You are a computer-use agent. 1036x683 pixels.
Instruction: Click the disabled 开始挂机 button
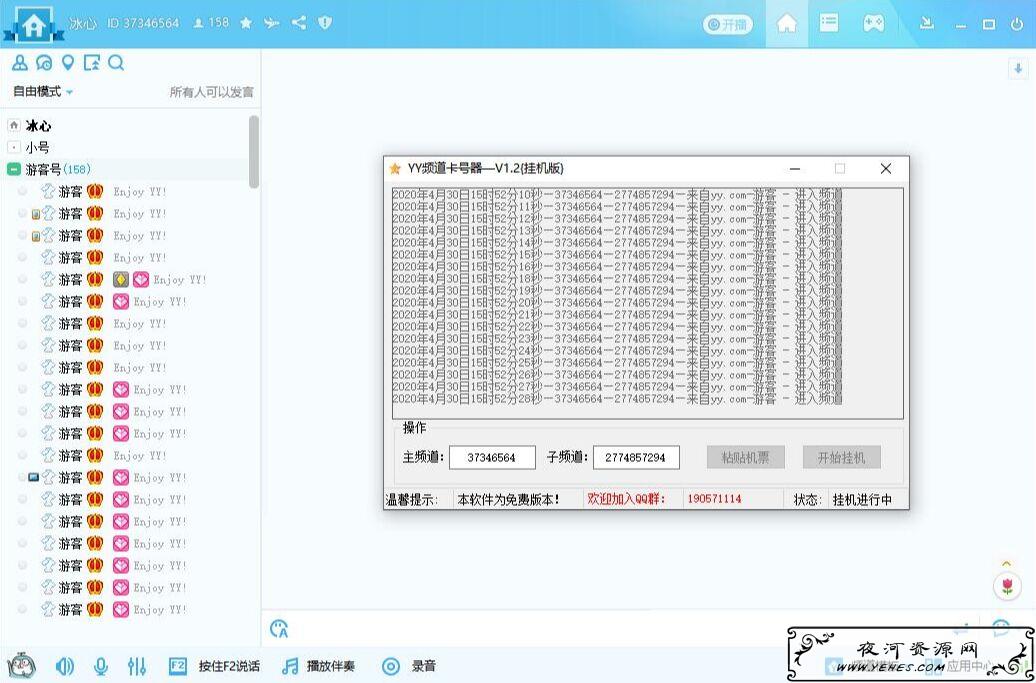click(841, 457)
